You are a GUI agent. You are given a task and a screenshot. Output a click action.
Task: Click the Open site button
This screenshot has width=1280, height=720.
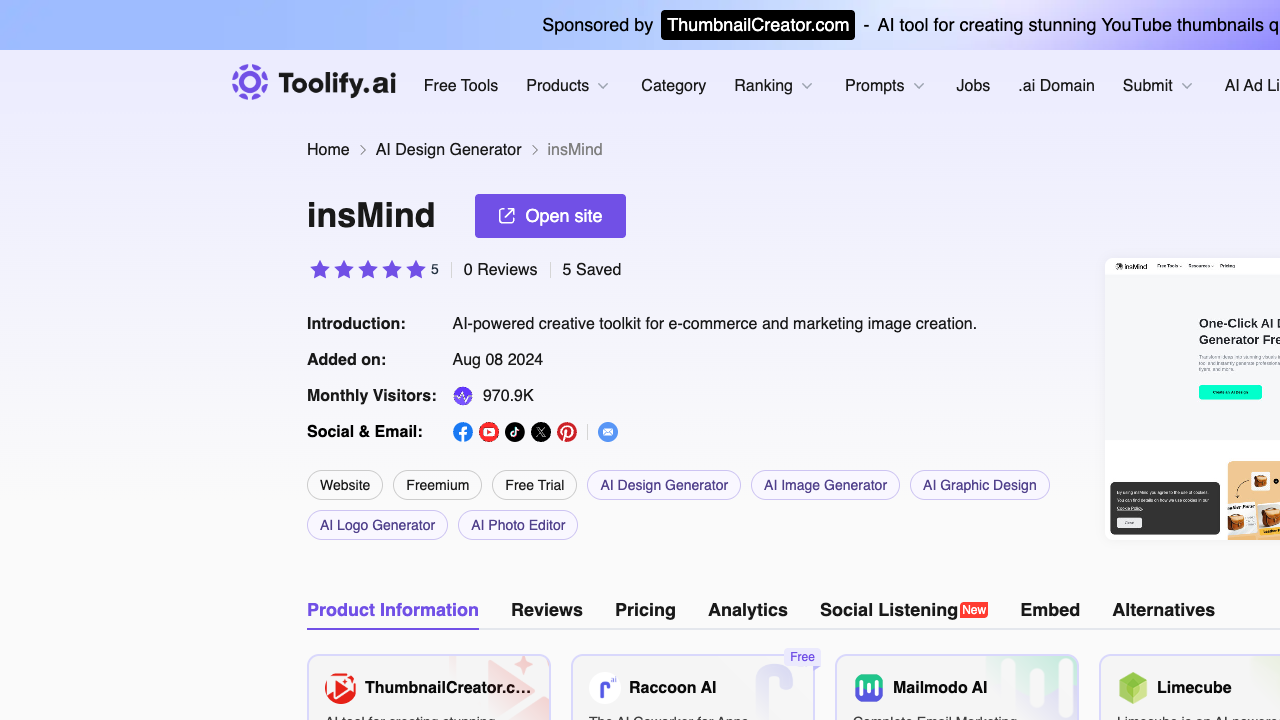[550, 216]
